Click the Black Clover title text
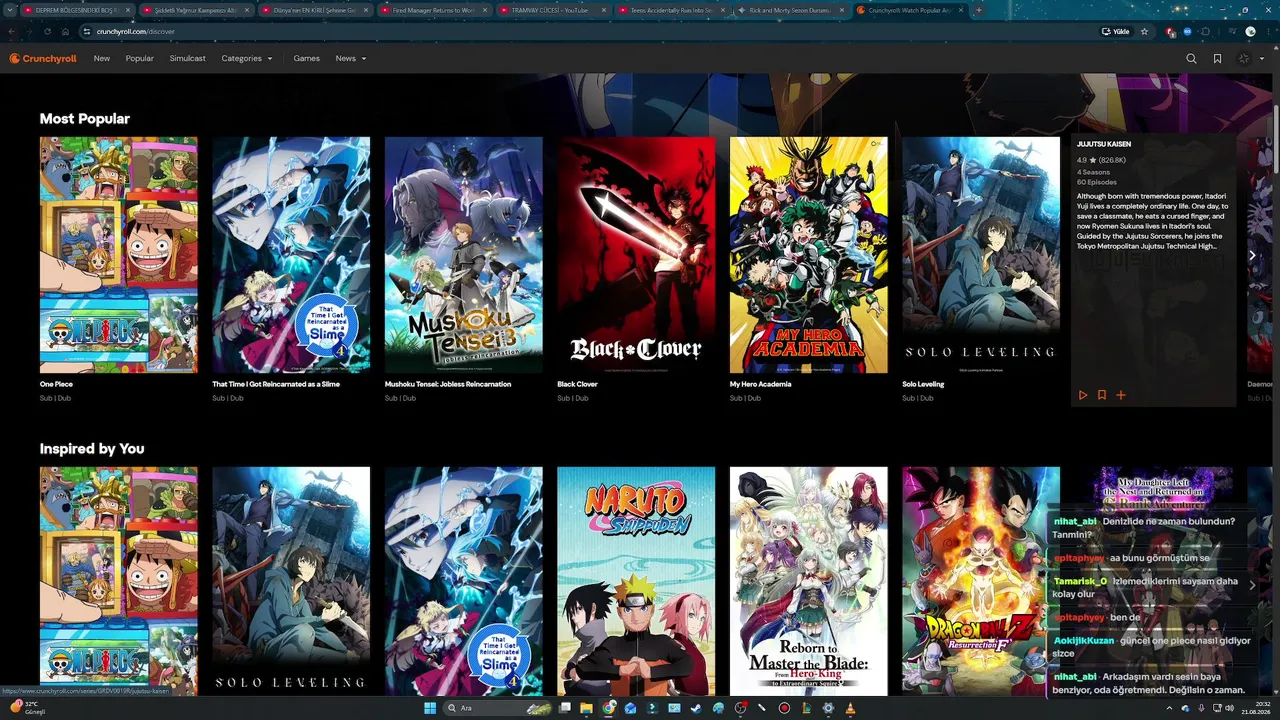Image resolution: width=1280 pixels, height=720 pixels. pos(577,384)
